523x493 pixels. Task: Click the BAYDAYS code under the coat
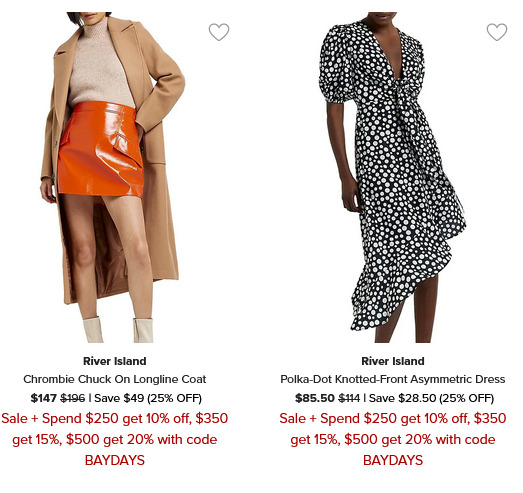tap(114, 460)
